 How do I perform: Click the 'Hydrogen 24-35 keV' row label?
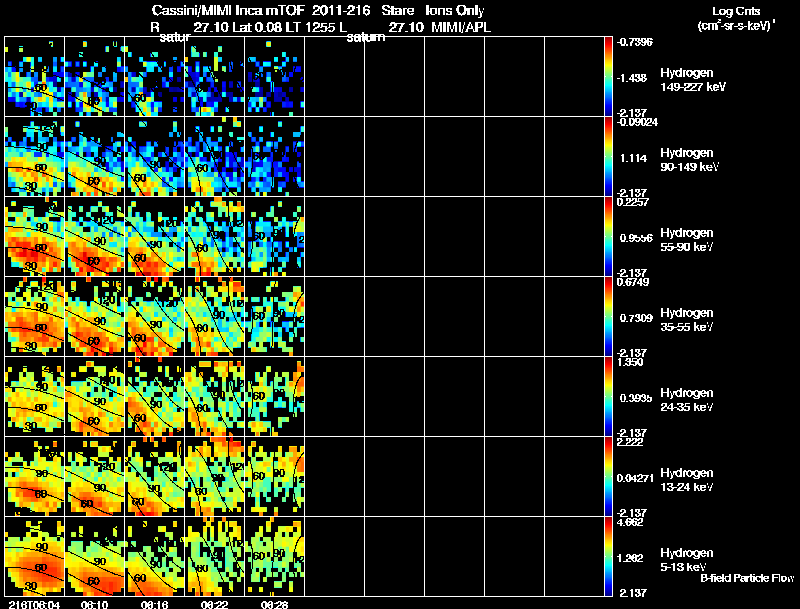click(x=687, y=400)
